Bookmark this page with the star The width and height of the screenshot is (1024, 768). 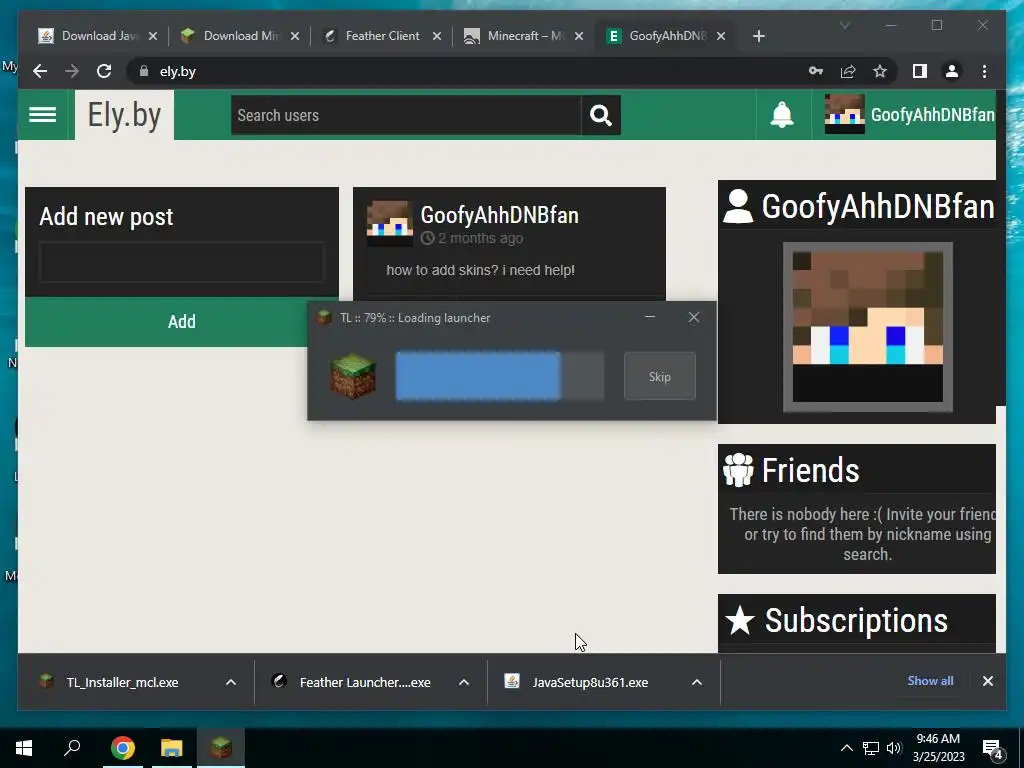tap(880, 71)
